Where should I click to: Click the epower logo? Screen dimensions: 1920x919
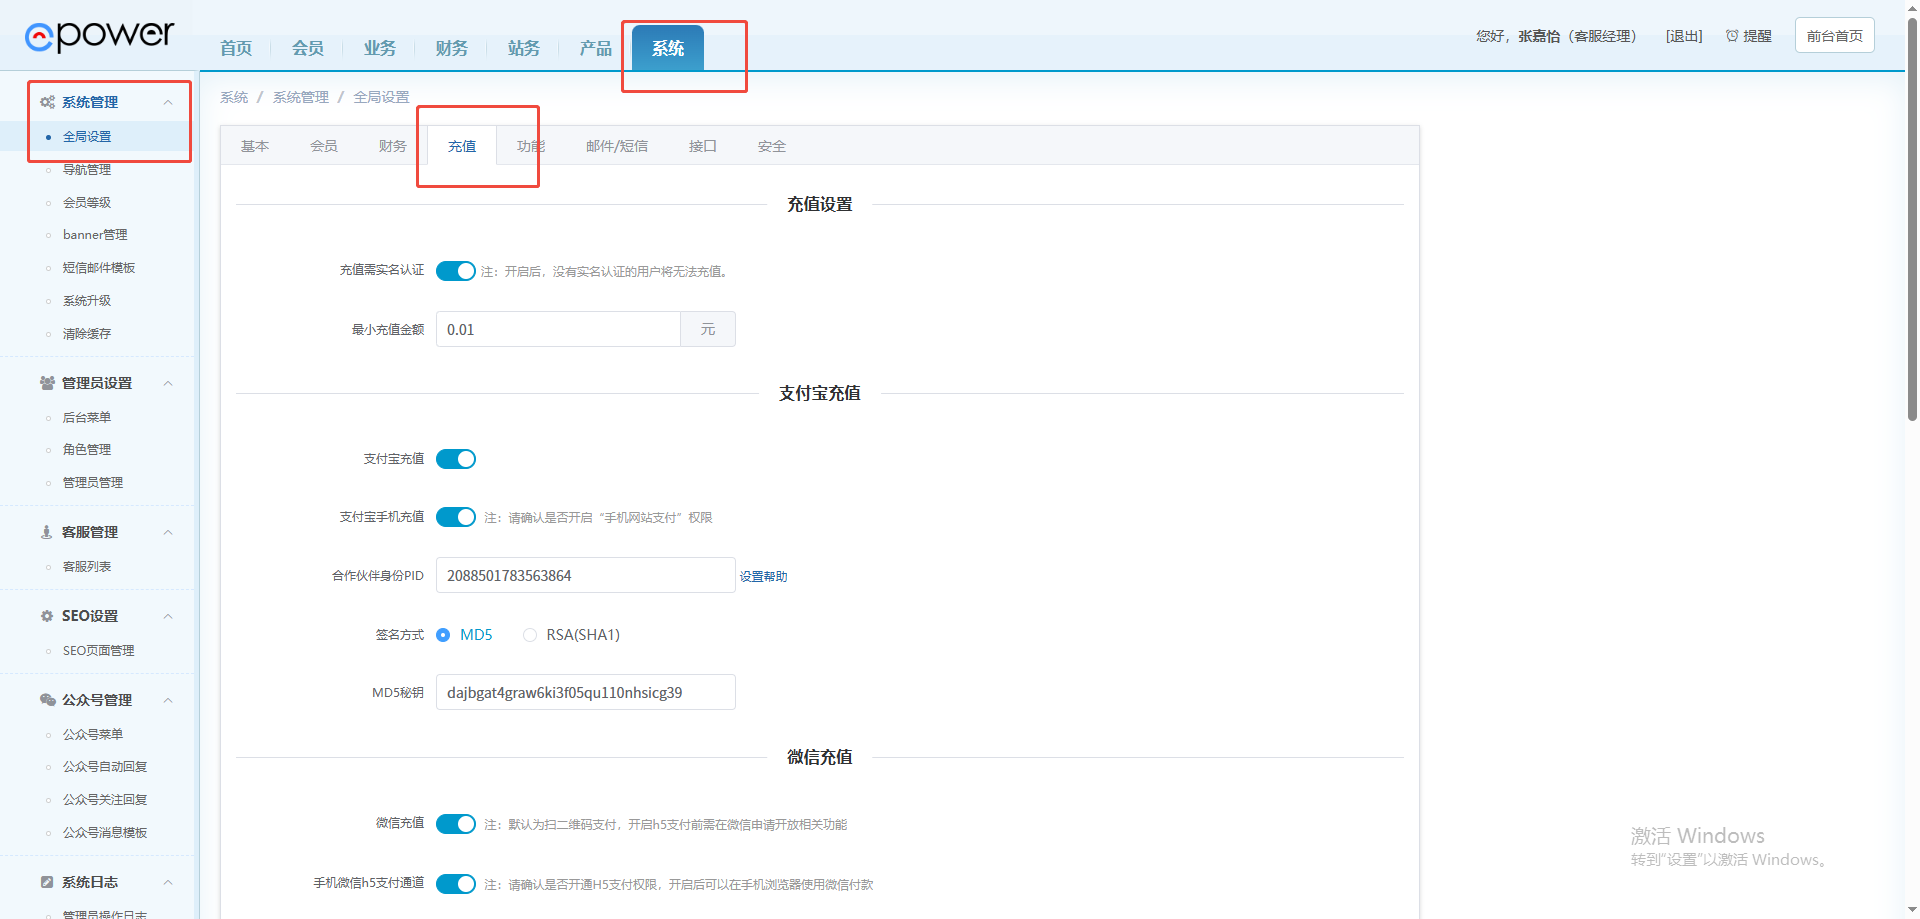tap(99, 36)
